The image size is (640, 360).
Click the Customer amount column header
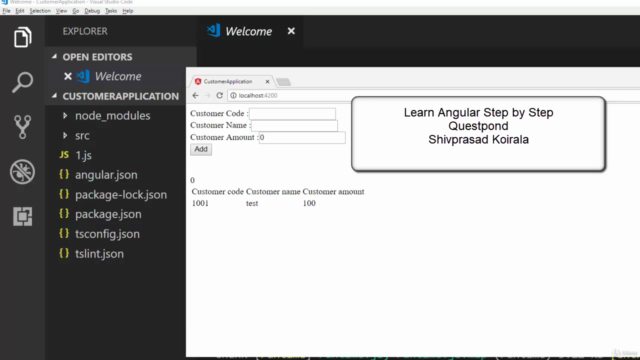coord(333,191)
